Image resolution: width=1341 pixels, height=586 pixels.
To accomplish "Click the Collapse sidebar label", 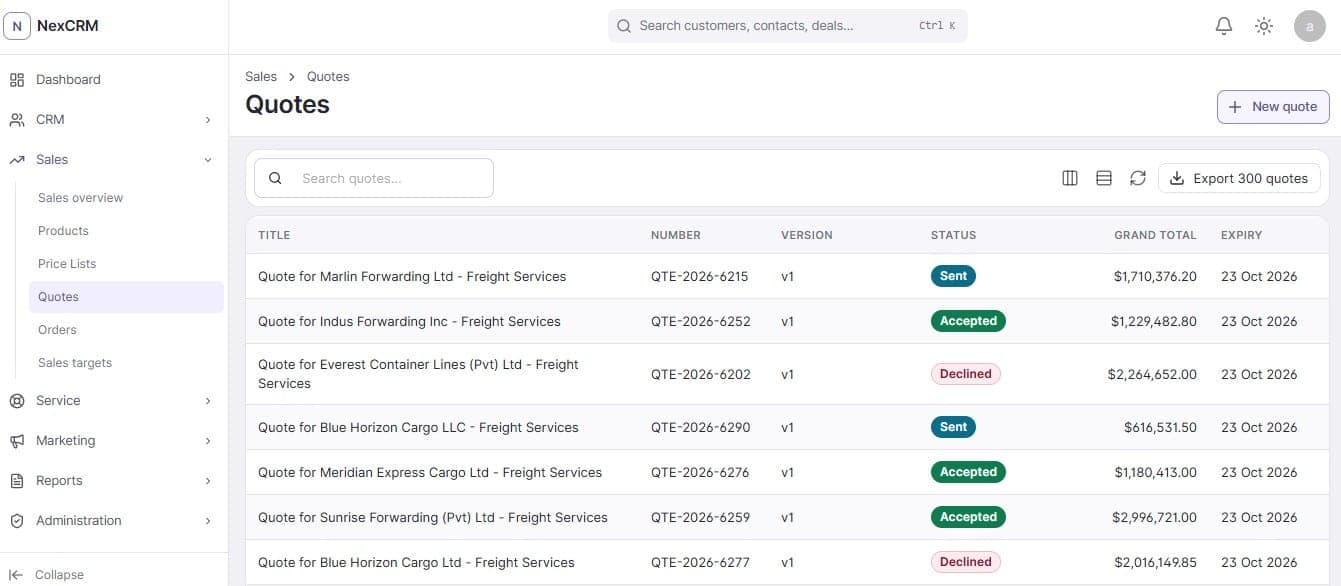I will coord(59,575).
